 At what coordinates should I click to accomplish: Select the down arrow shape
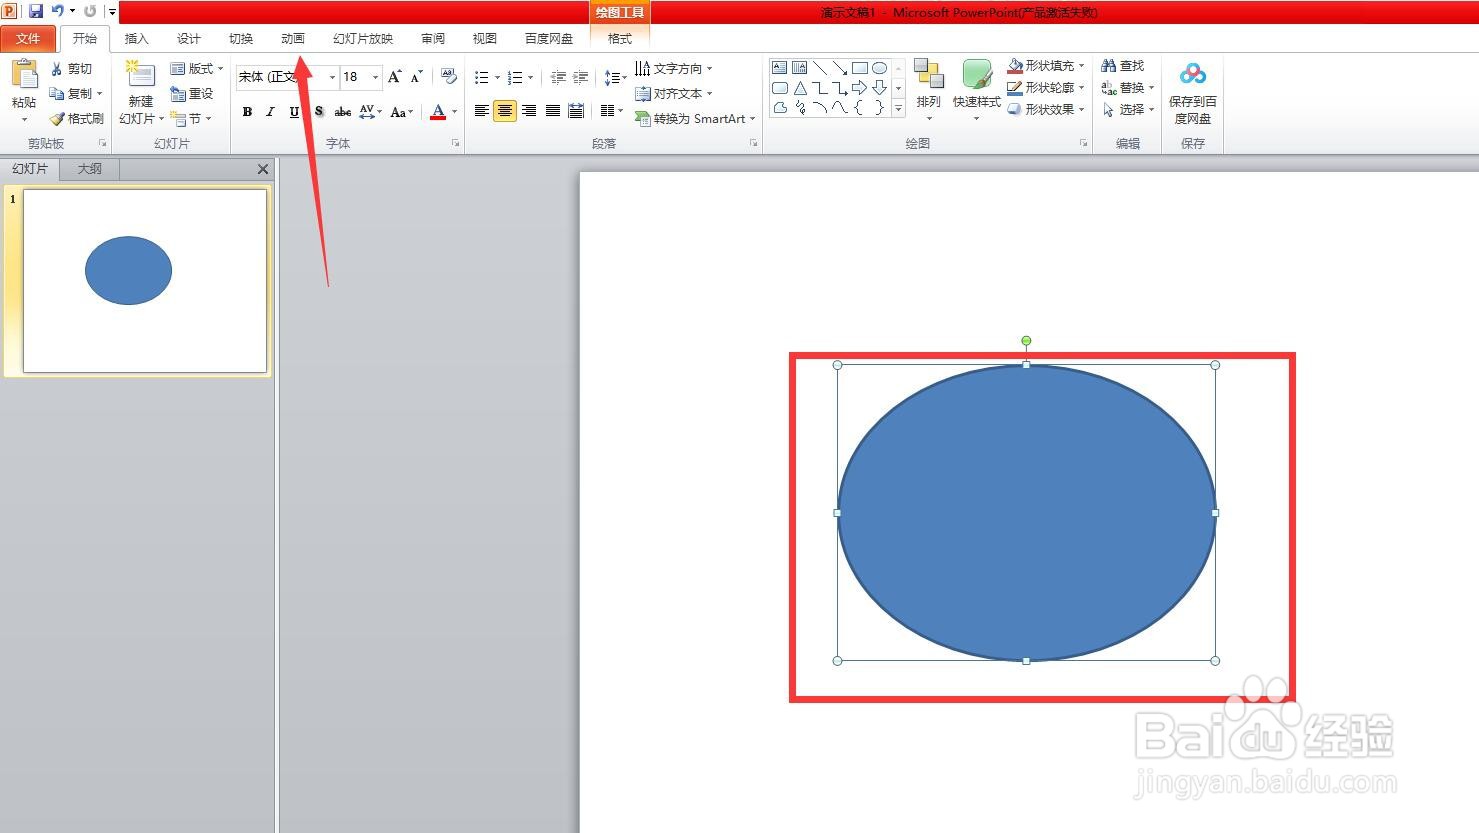point(879,88)
